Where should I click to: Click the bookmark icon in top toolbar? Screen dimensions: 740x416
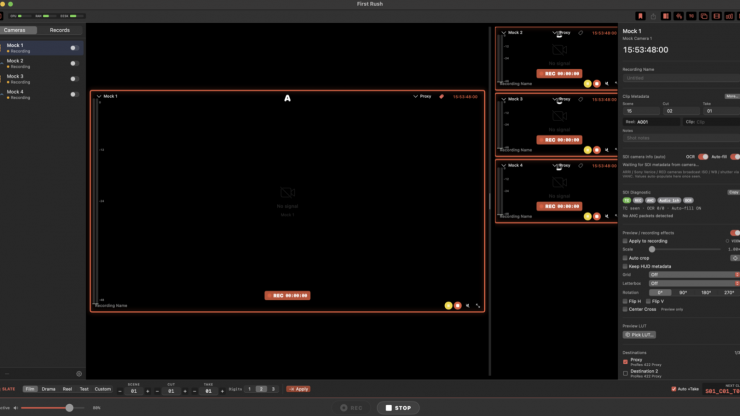[x=640, y=16]
